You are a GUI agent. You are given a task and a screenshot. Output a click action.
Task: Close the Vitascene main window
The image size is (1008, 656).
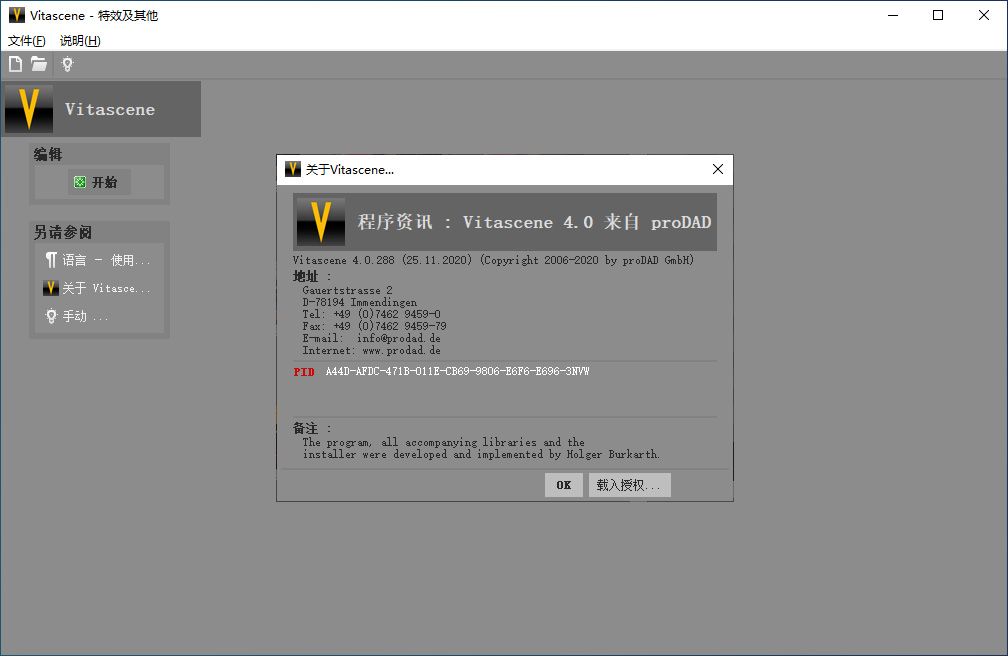coord(984,15)
